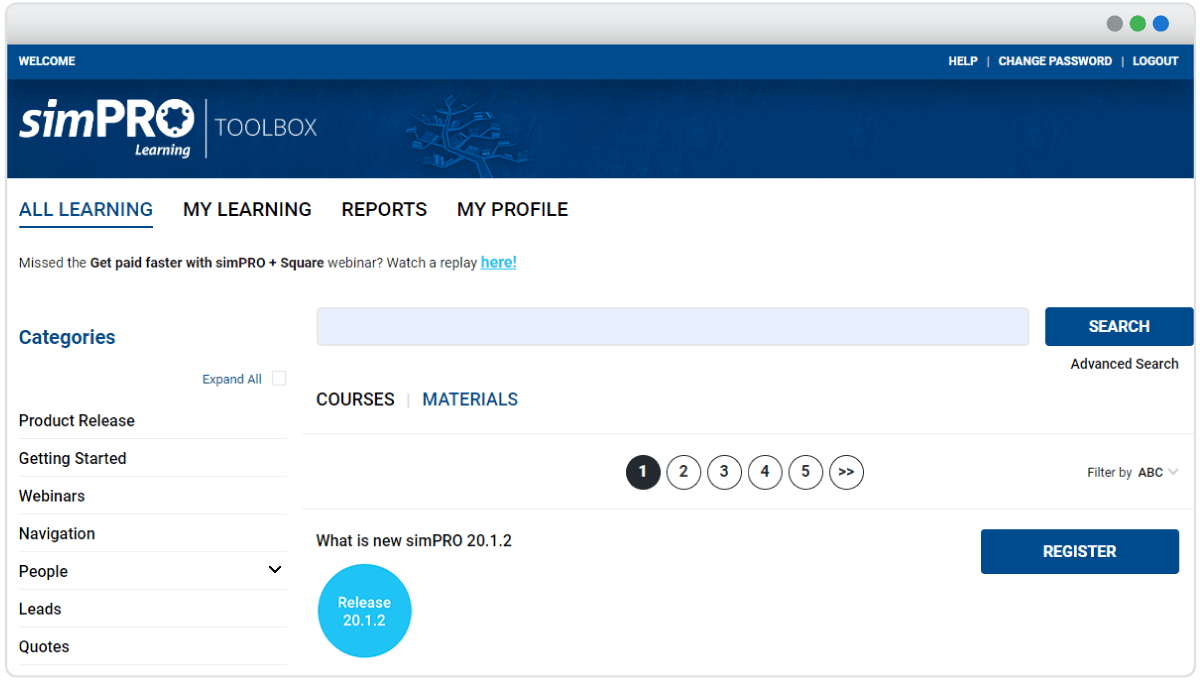Image resolution: width=1200 pixels, height=681 pixels.
Task: Click the Register button
Action: 1080,551
